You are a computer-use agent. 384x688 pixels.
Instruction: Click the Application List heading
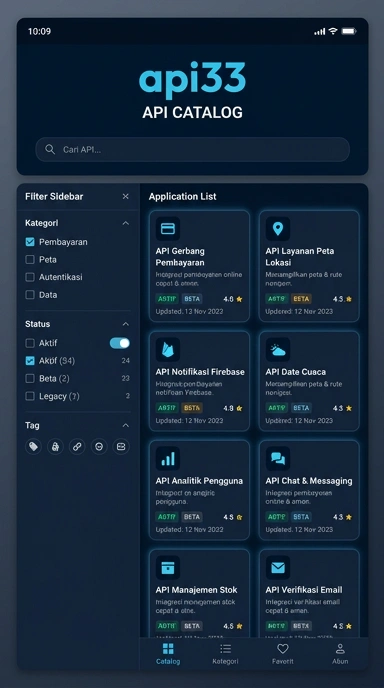point(183,197)
